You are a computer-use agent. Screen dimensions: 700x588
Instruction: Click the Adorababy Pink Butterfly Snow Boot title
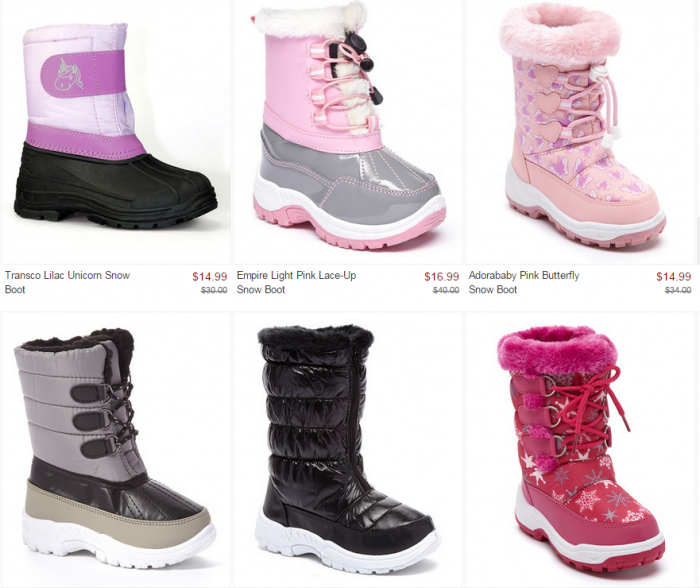tap(524, 282)
